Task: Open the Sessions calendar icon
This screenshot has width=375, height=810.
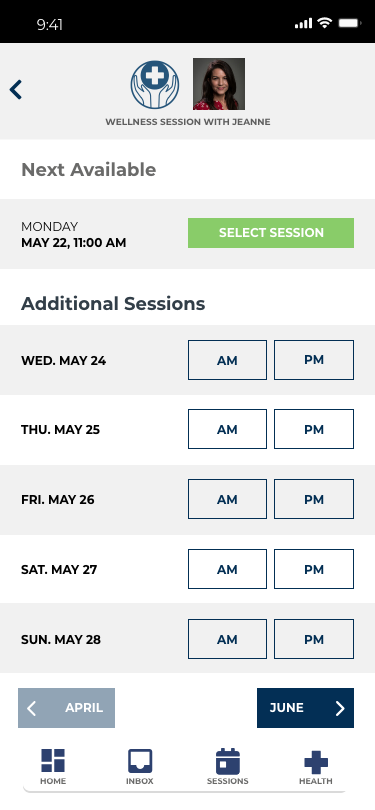Action: (228, 761)
